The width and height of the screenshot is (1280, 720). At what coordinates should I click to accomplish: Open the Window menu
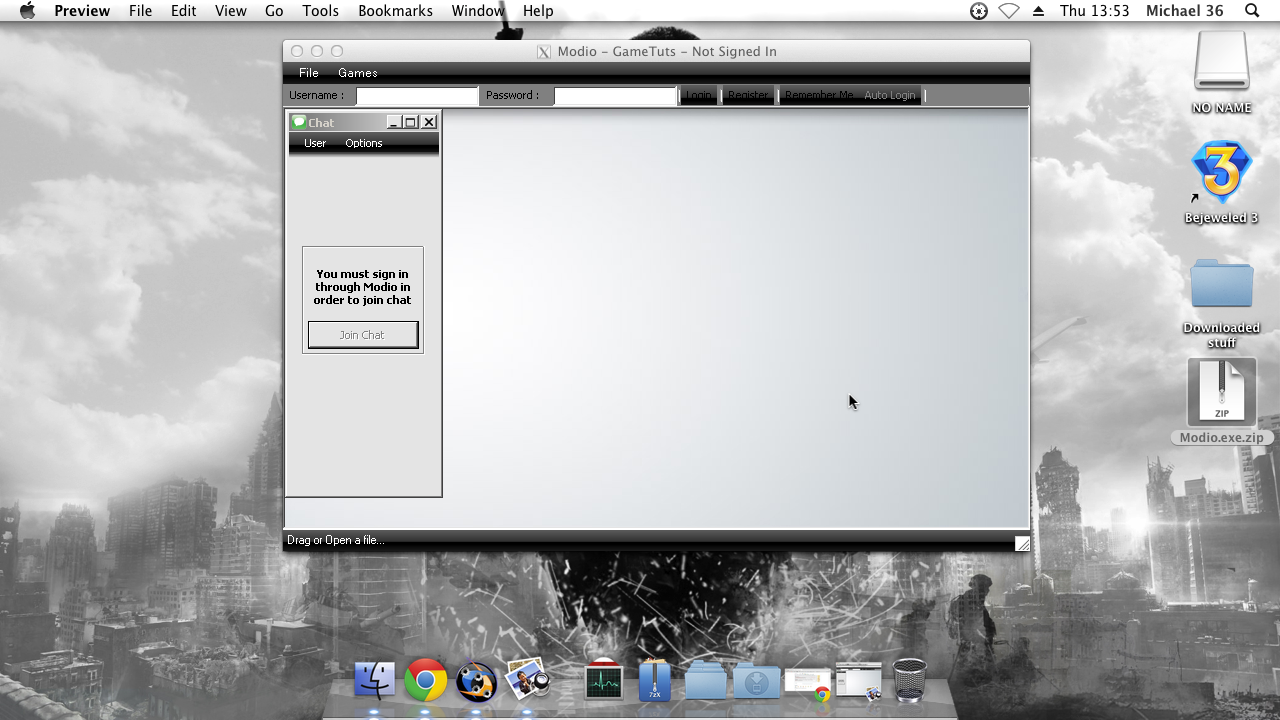478,11
